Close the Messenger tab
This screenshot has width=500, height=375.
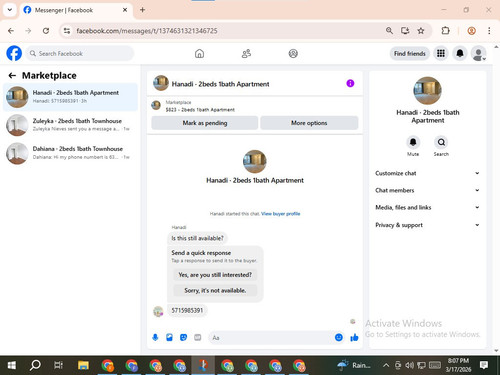pos(125,10)
